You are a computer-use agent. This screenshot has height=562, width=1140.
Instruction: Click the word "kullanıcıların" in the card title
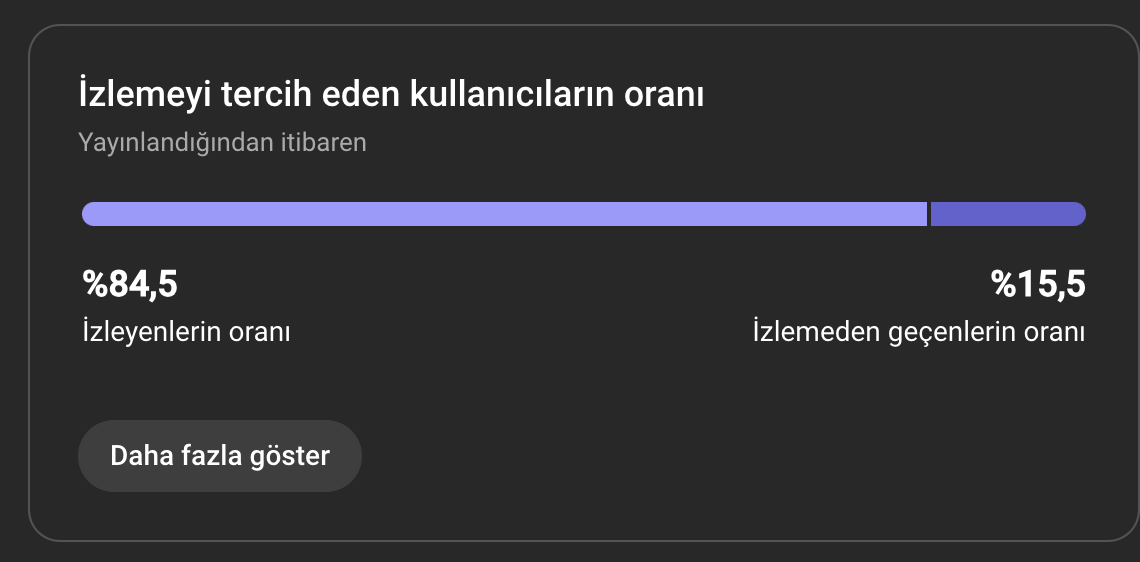coord(514,95)
